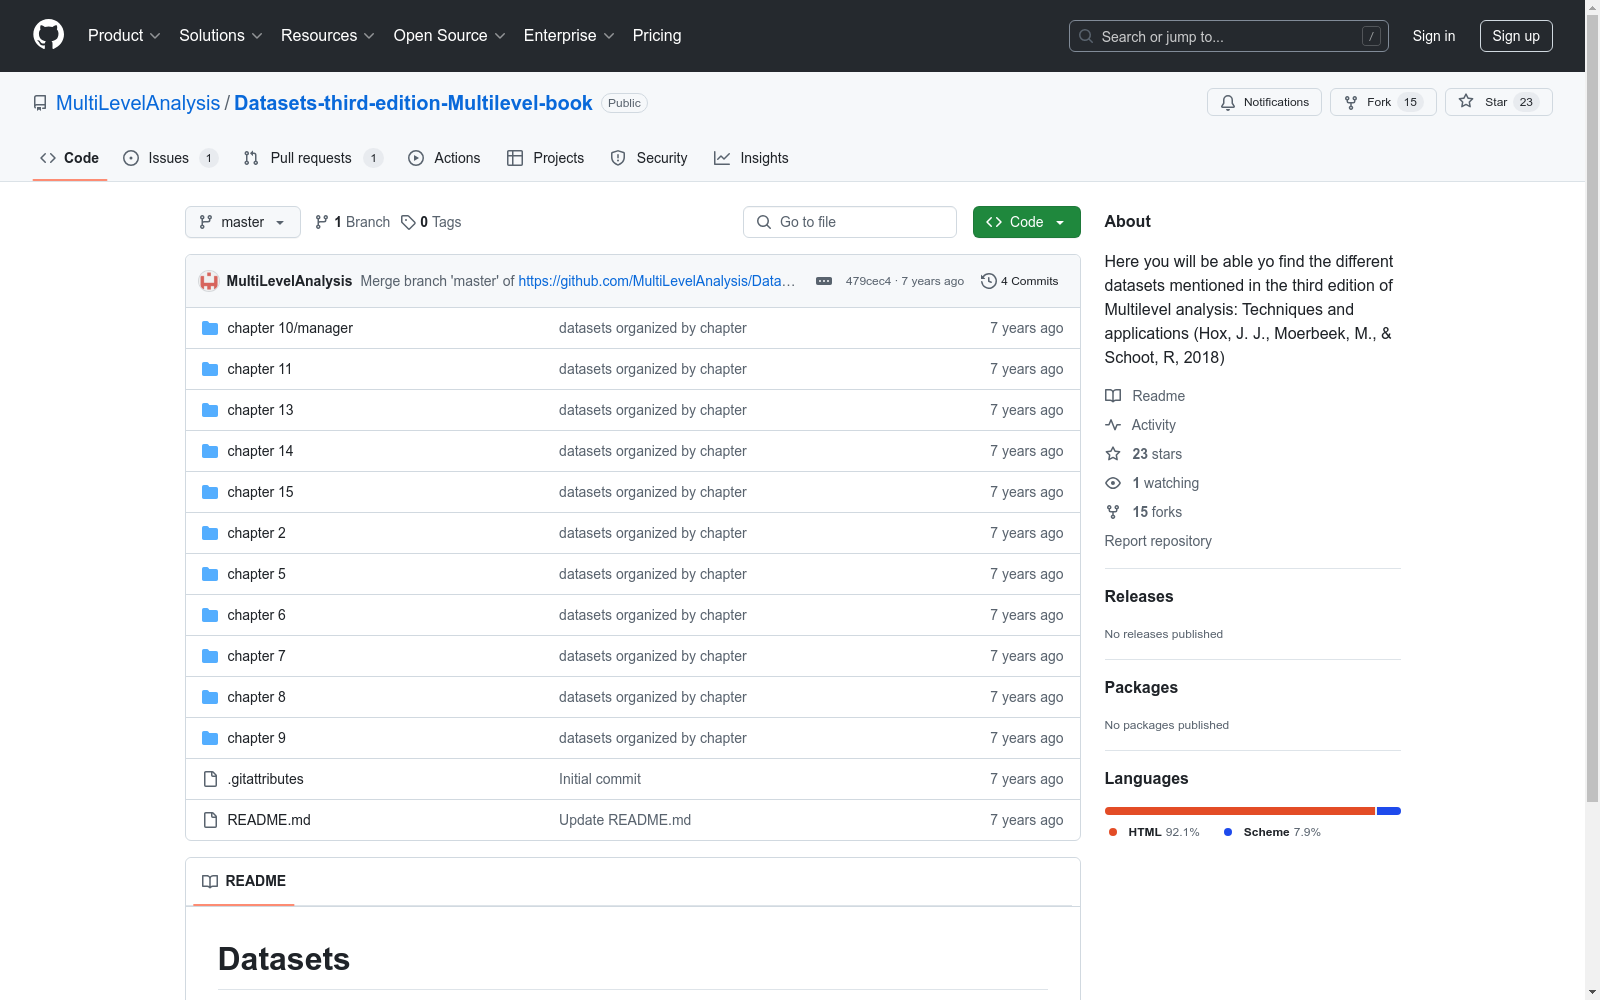Click the chapter 9 folder icon

210,738
